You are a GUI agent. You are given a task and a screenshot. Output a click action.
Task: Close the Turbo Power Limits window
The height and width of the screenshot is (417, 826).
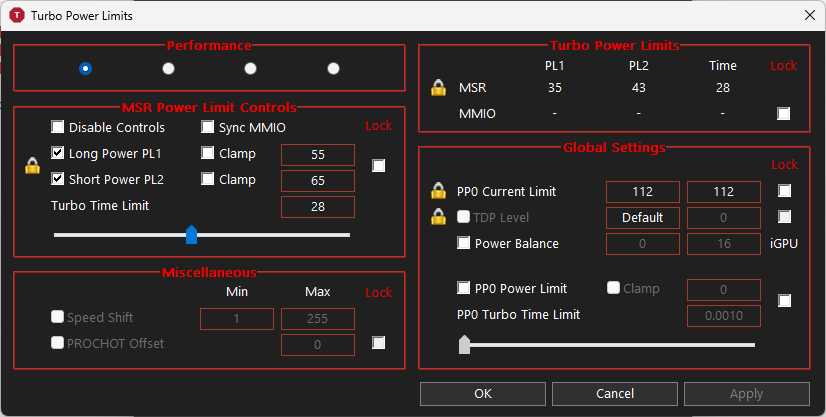pos(810,15)
